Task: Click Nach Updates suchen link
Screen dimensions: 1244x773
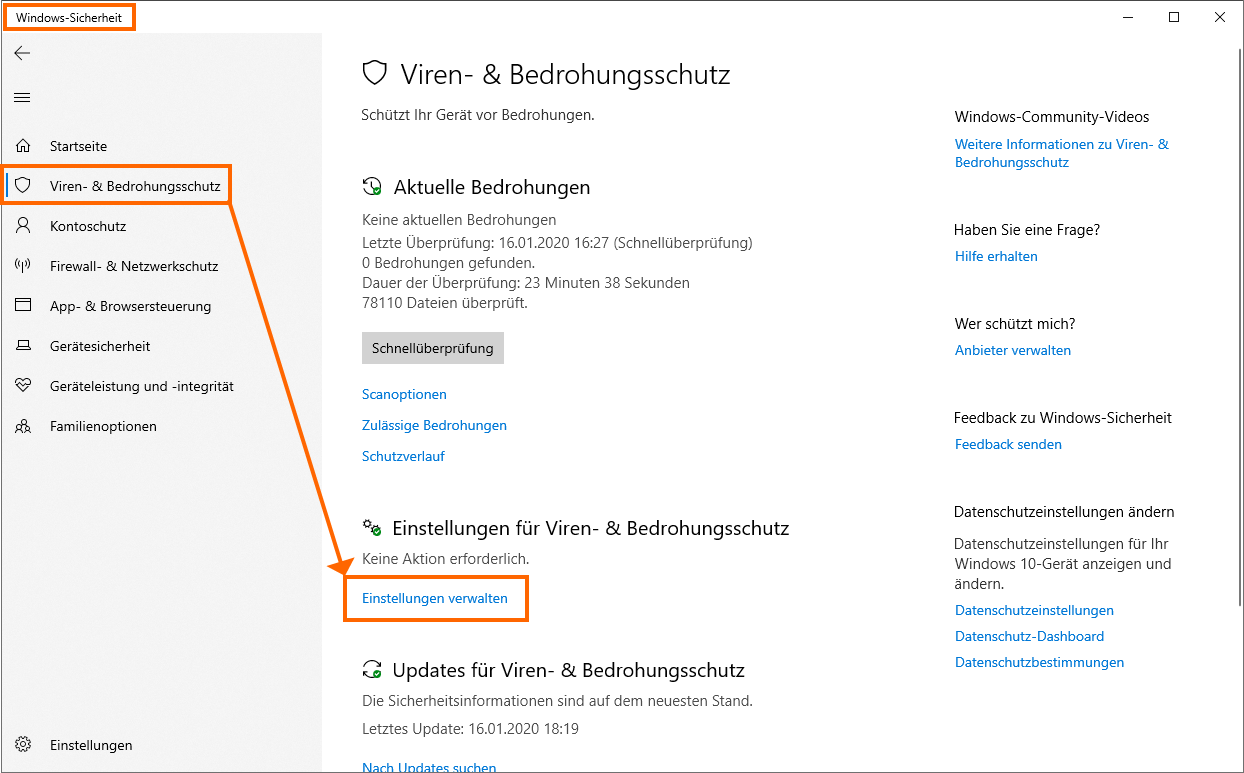Action: click(429, 767)
